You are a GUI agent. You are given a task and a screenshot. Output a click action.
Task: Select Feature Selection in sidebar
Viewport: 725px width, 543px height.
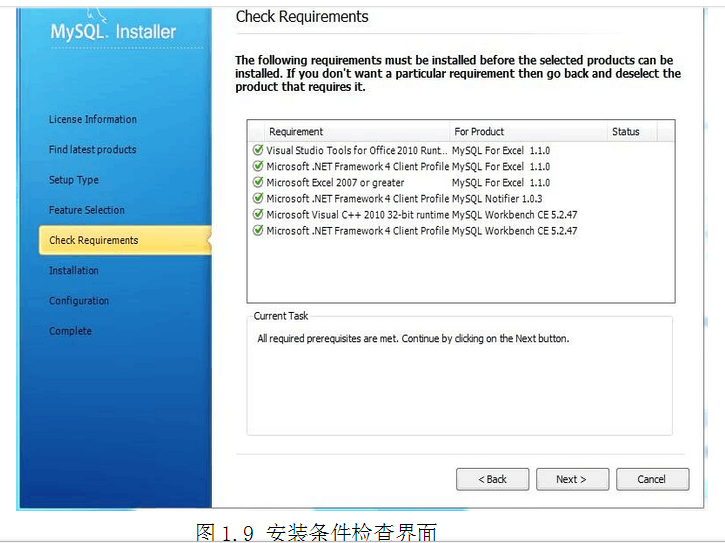pyautogui.click(x=87, y=210)
